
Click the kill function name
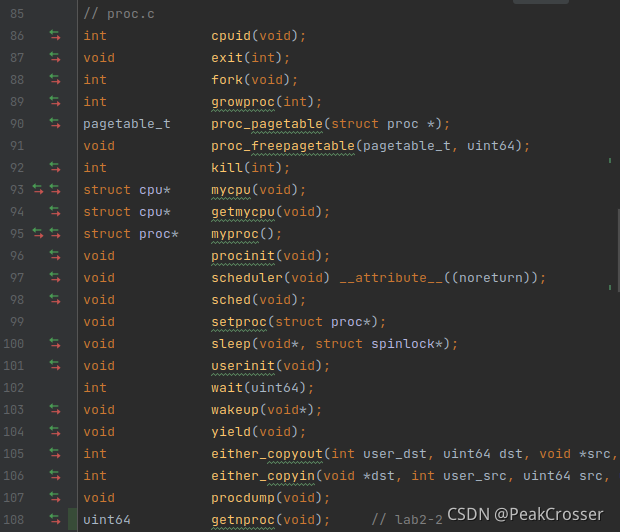(x=227, y=168)
